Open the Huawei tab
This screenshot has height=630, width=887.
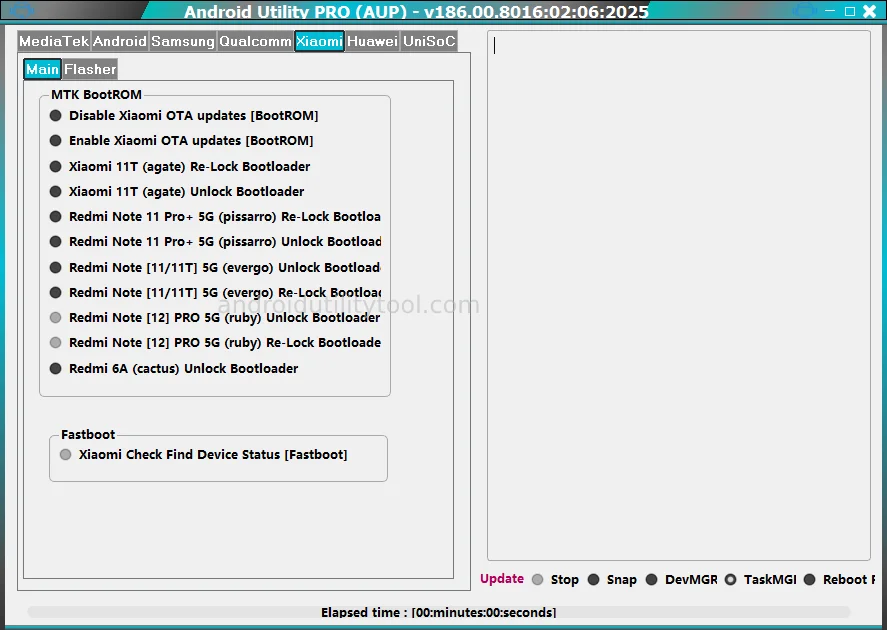(373, 41)
